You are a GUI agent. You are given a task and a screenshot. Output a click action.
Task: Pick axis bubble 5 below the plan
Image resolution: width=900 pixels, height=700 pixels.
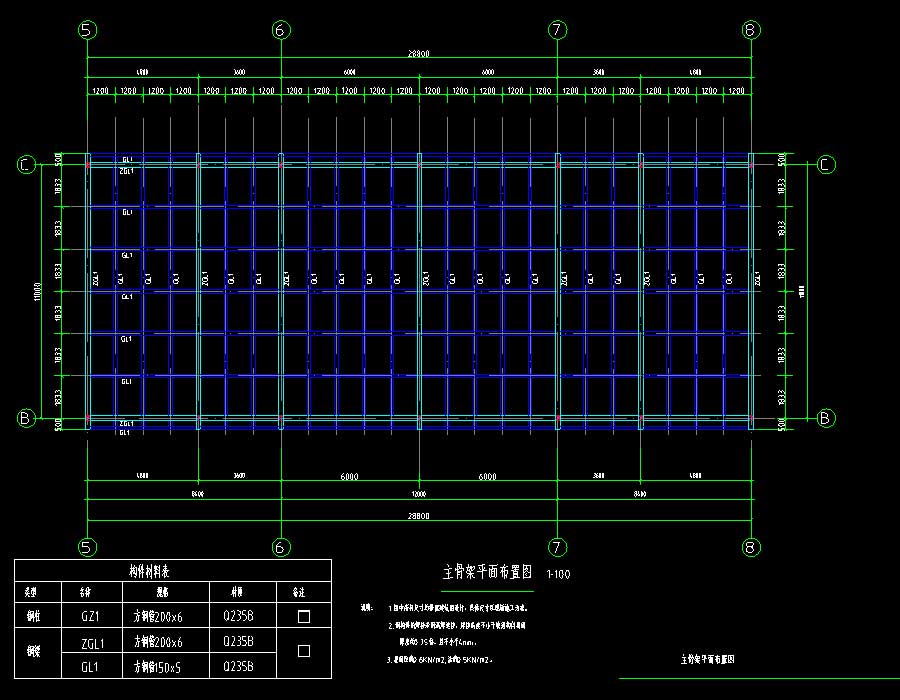click(87, 547)
